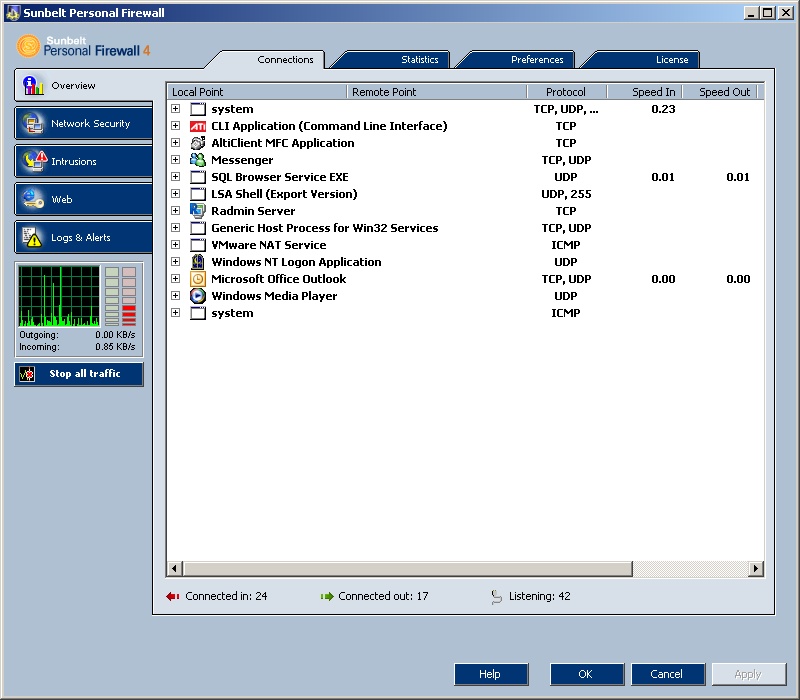The height and width of the screenshot is (700, 800).
Task: Open the License tab
Action: click(671, 60)
